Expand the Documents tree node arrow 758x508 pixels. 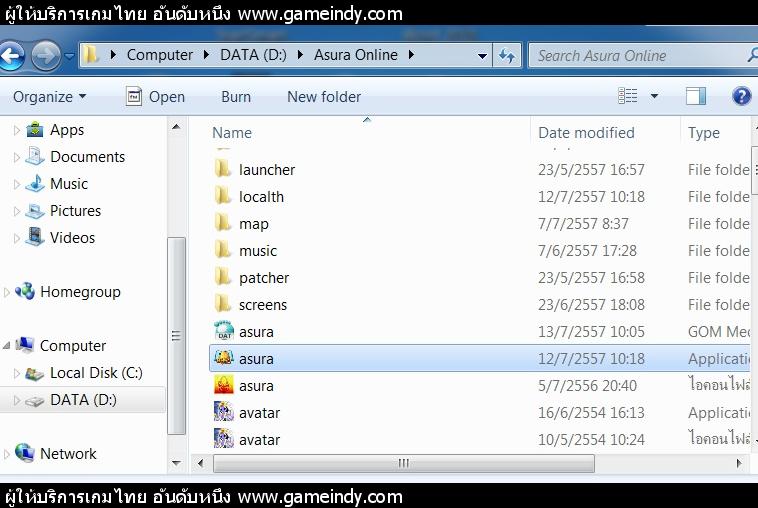[16, 158]
